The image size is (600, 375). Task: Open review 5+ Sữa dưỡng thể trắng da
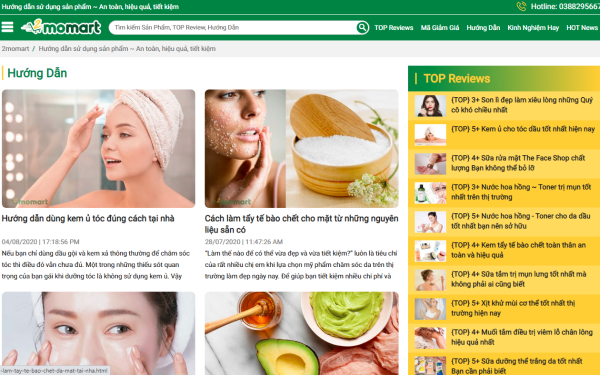click(517, 366)
